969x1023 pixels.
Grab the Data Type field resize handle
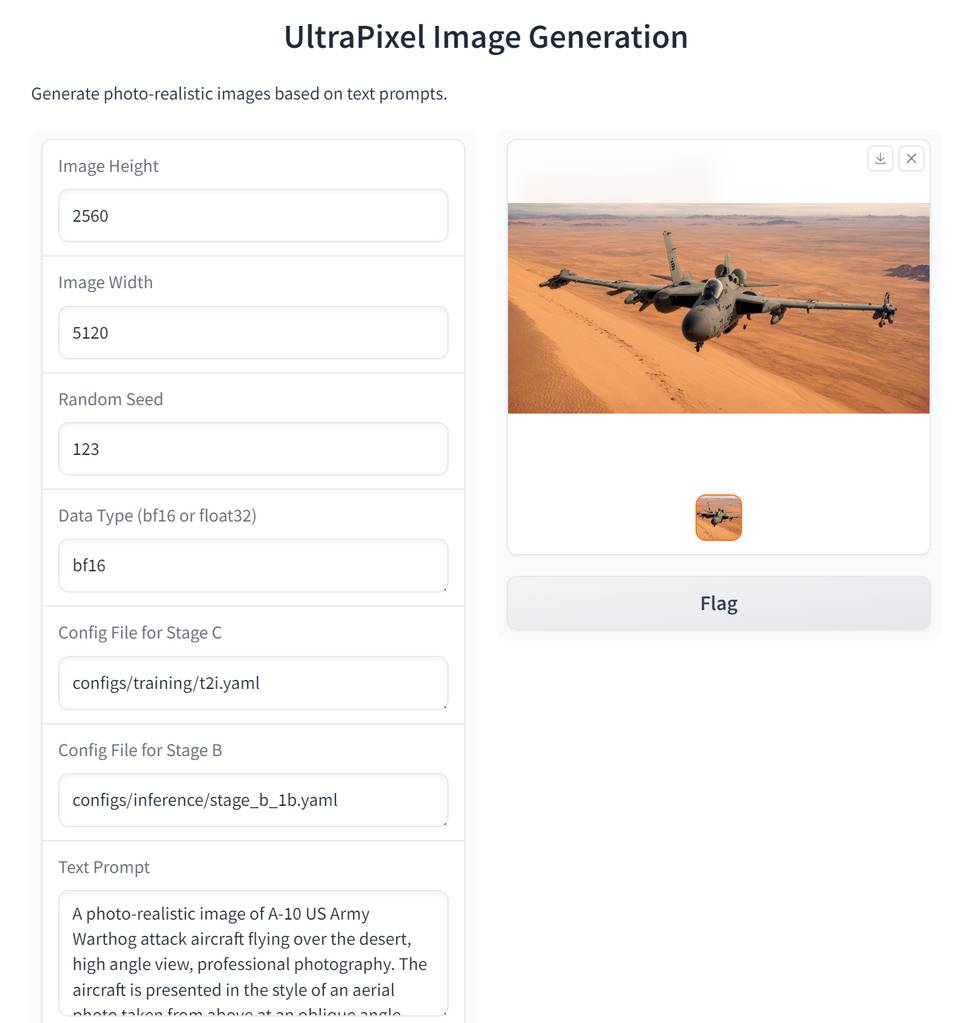point(443,588)
